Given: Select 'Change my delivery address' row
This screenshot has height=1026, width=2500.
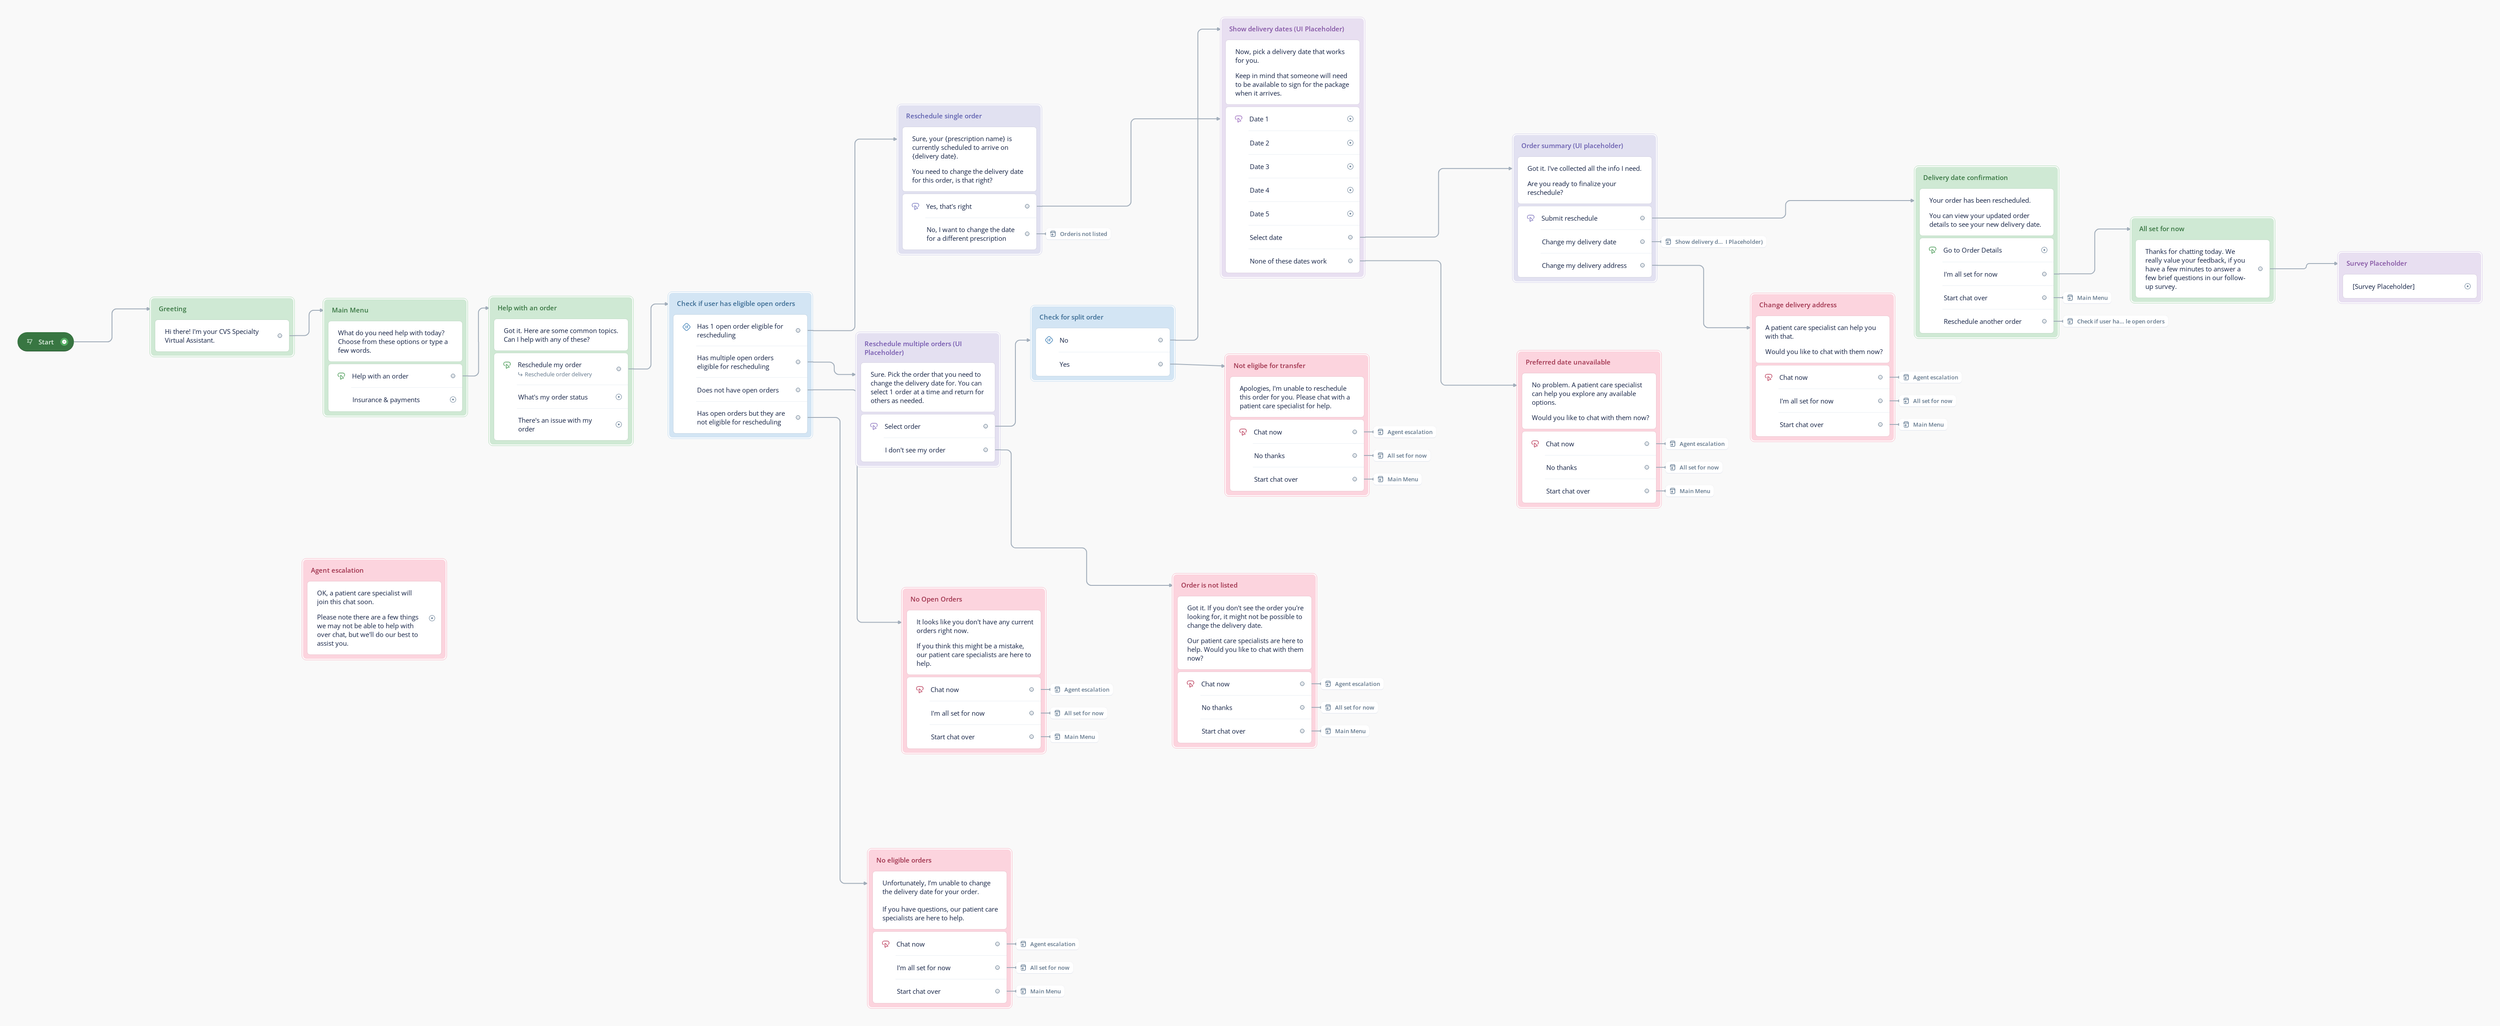Looking at the screenshot, I should click(x=1585, y=266).
